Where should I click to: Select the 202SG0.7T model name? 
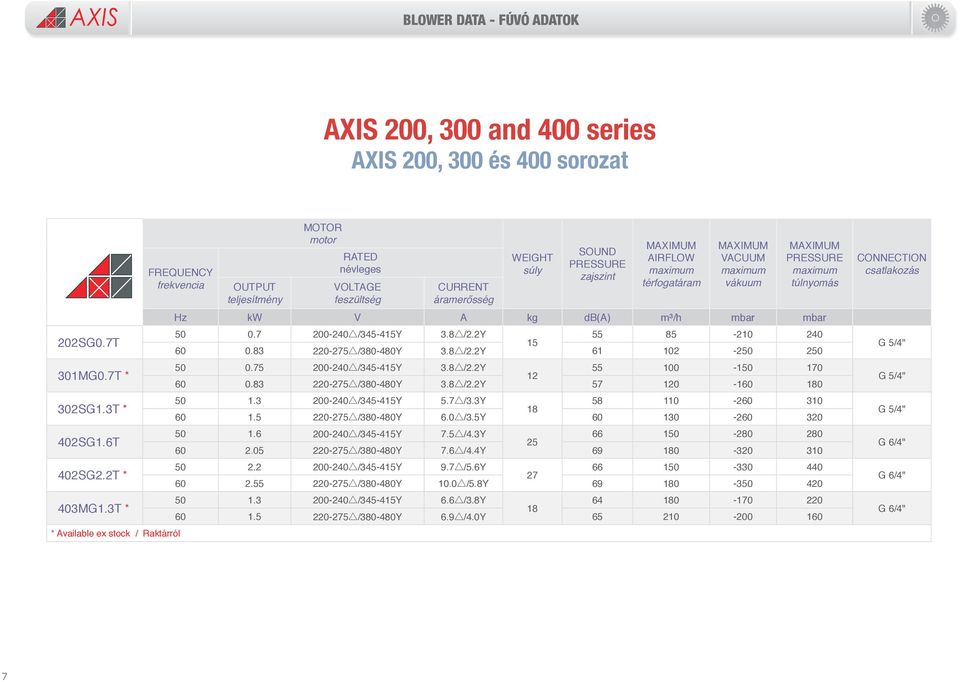point(88,342)
